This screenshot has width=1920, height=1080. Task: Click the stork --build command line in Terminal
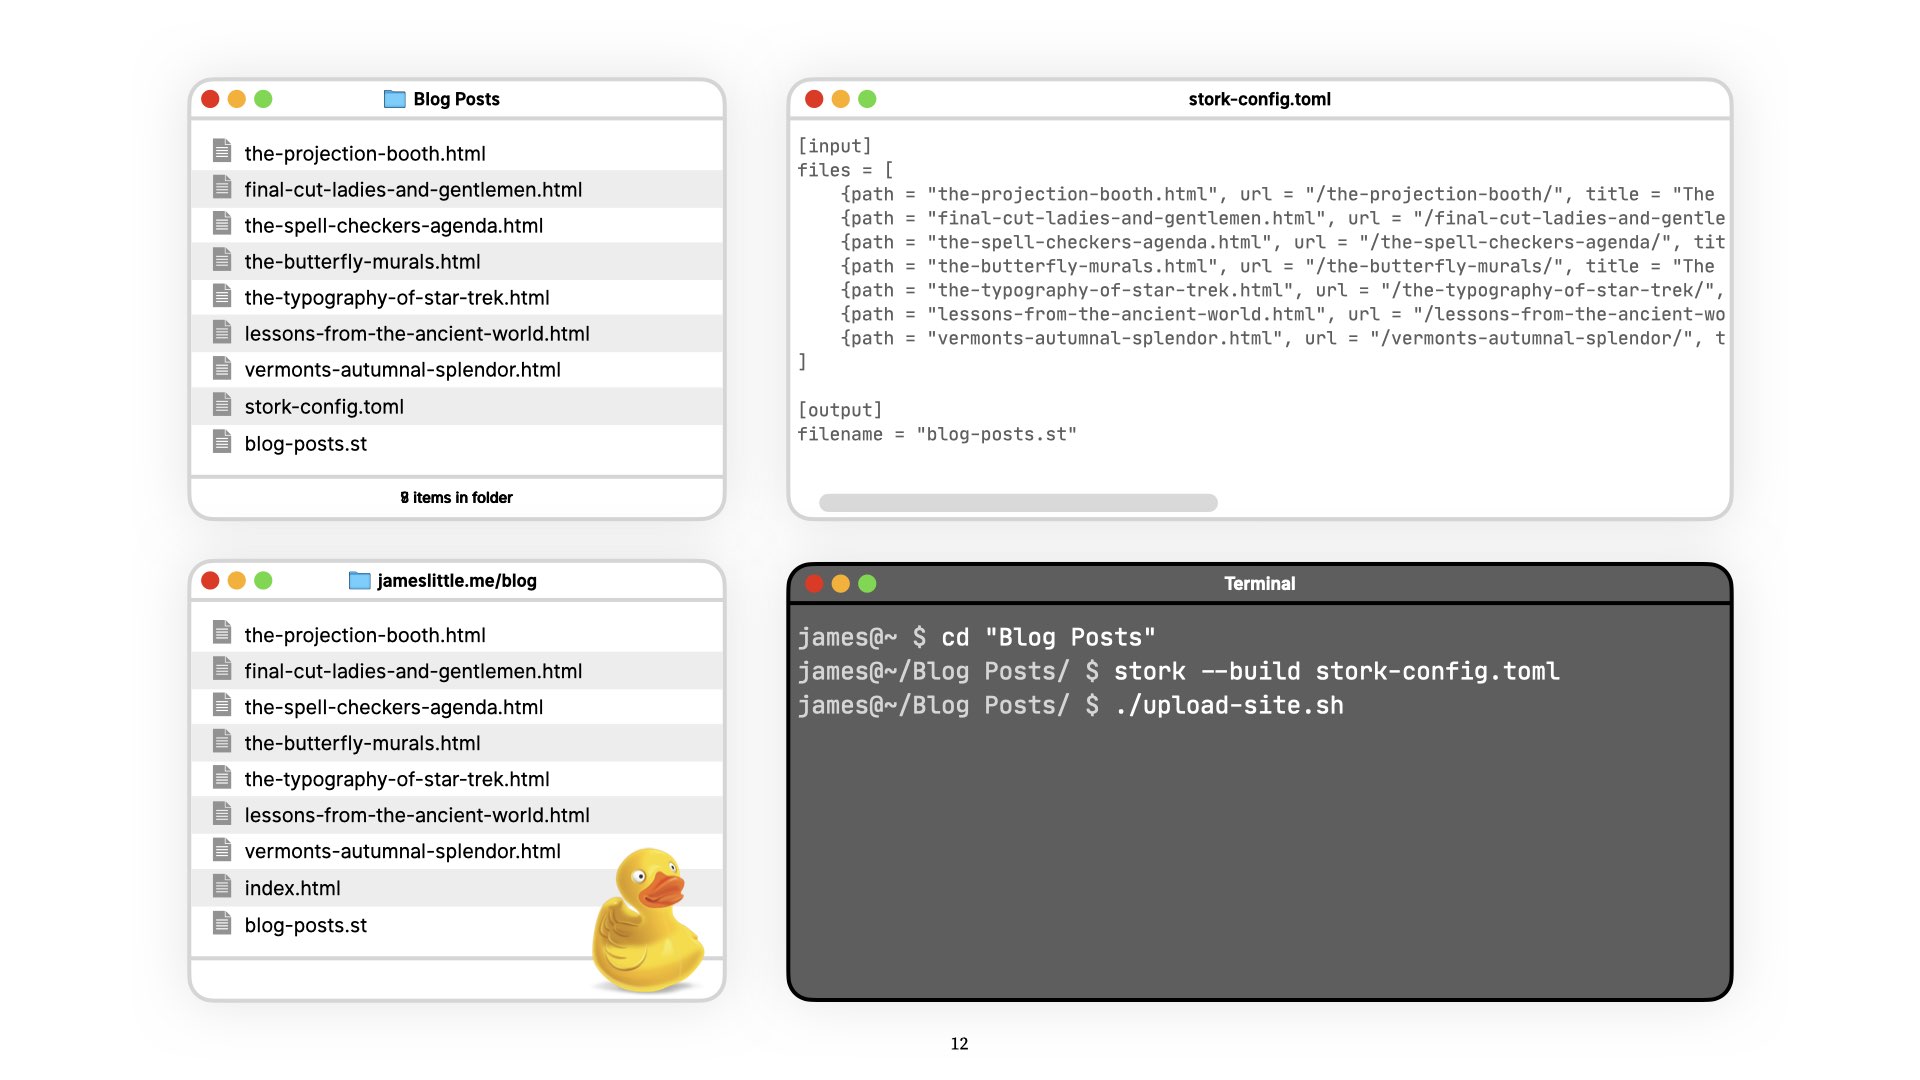[x=1336, y=671]
